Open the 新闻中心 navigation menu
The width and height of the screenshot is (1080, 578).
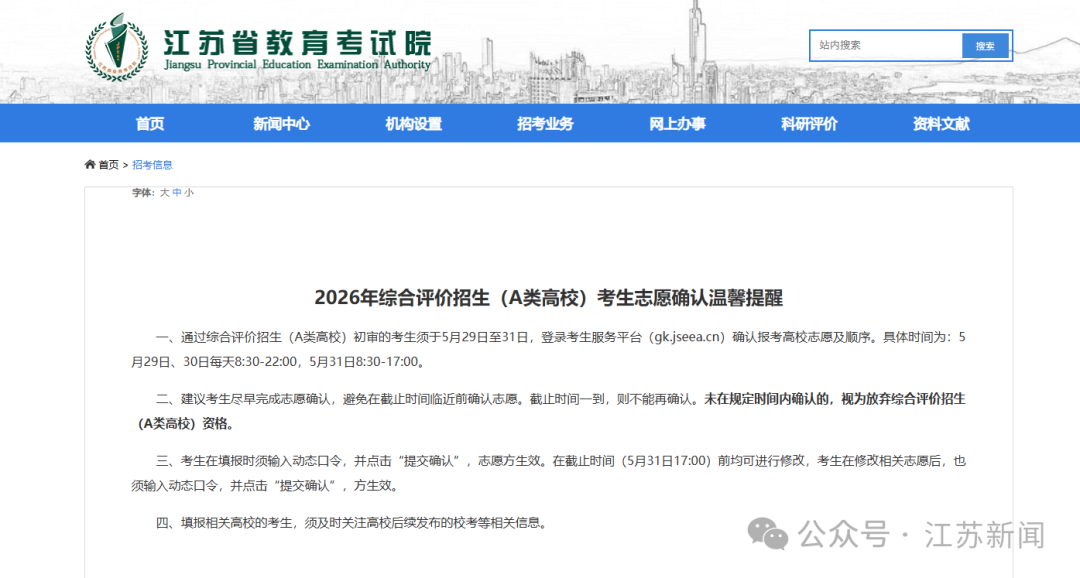click(281, 124)
